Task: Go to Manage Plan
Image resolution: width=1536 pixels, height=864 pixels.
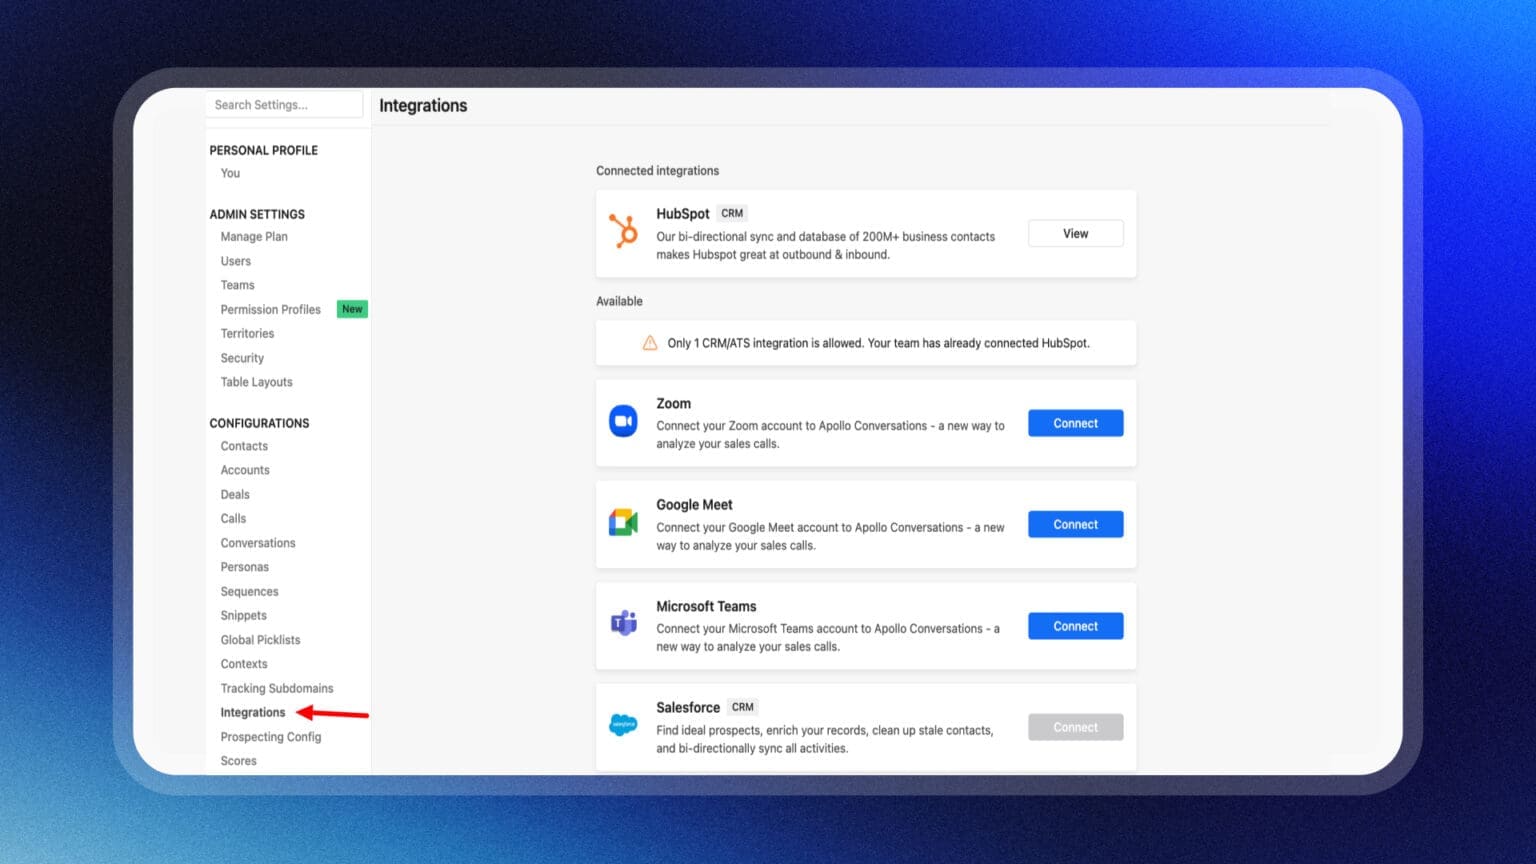Action: (x=254, y=237)
